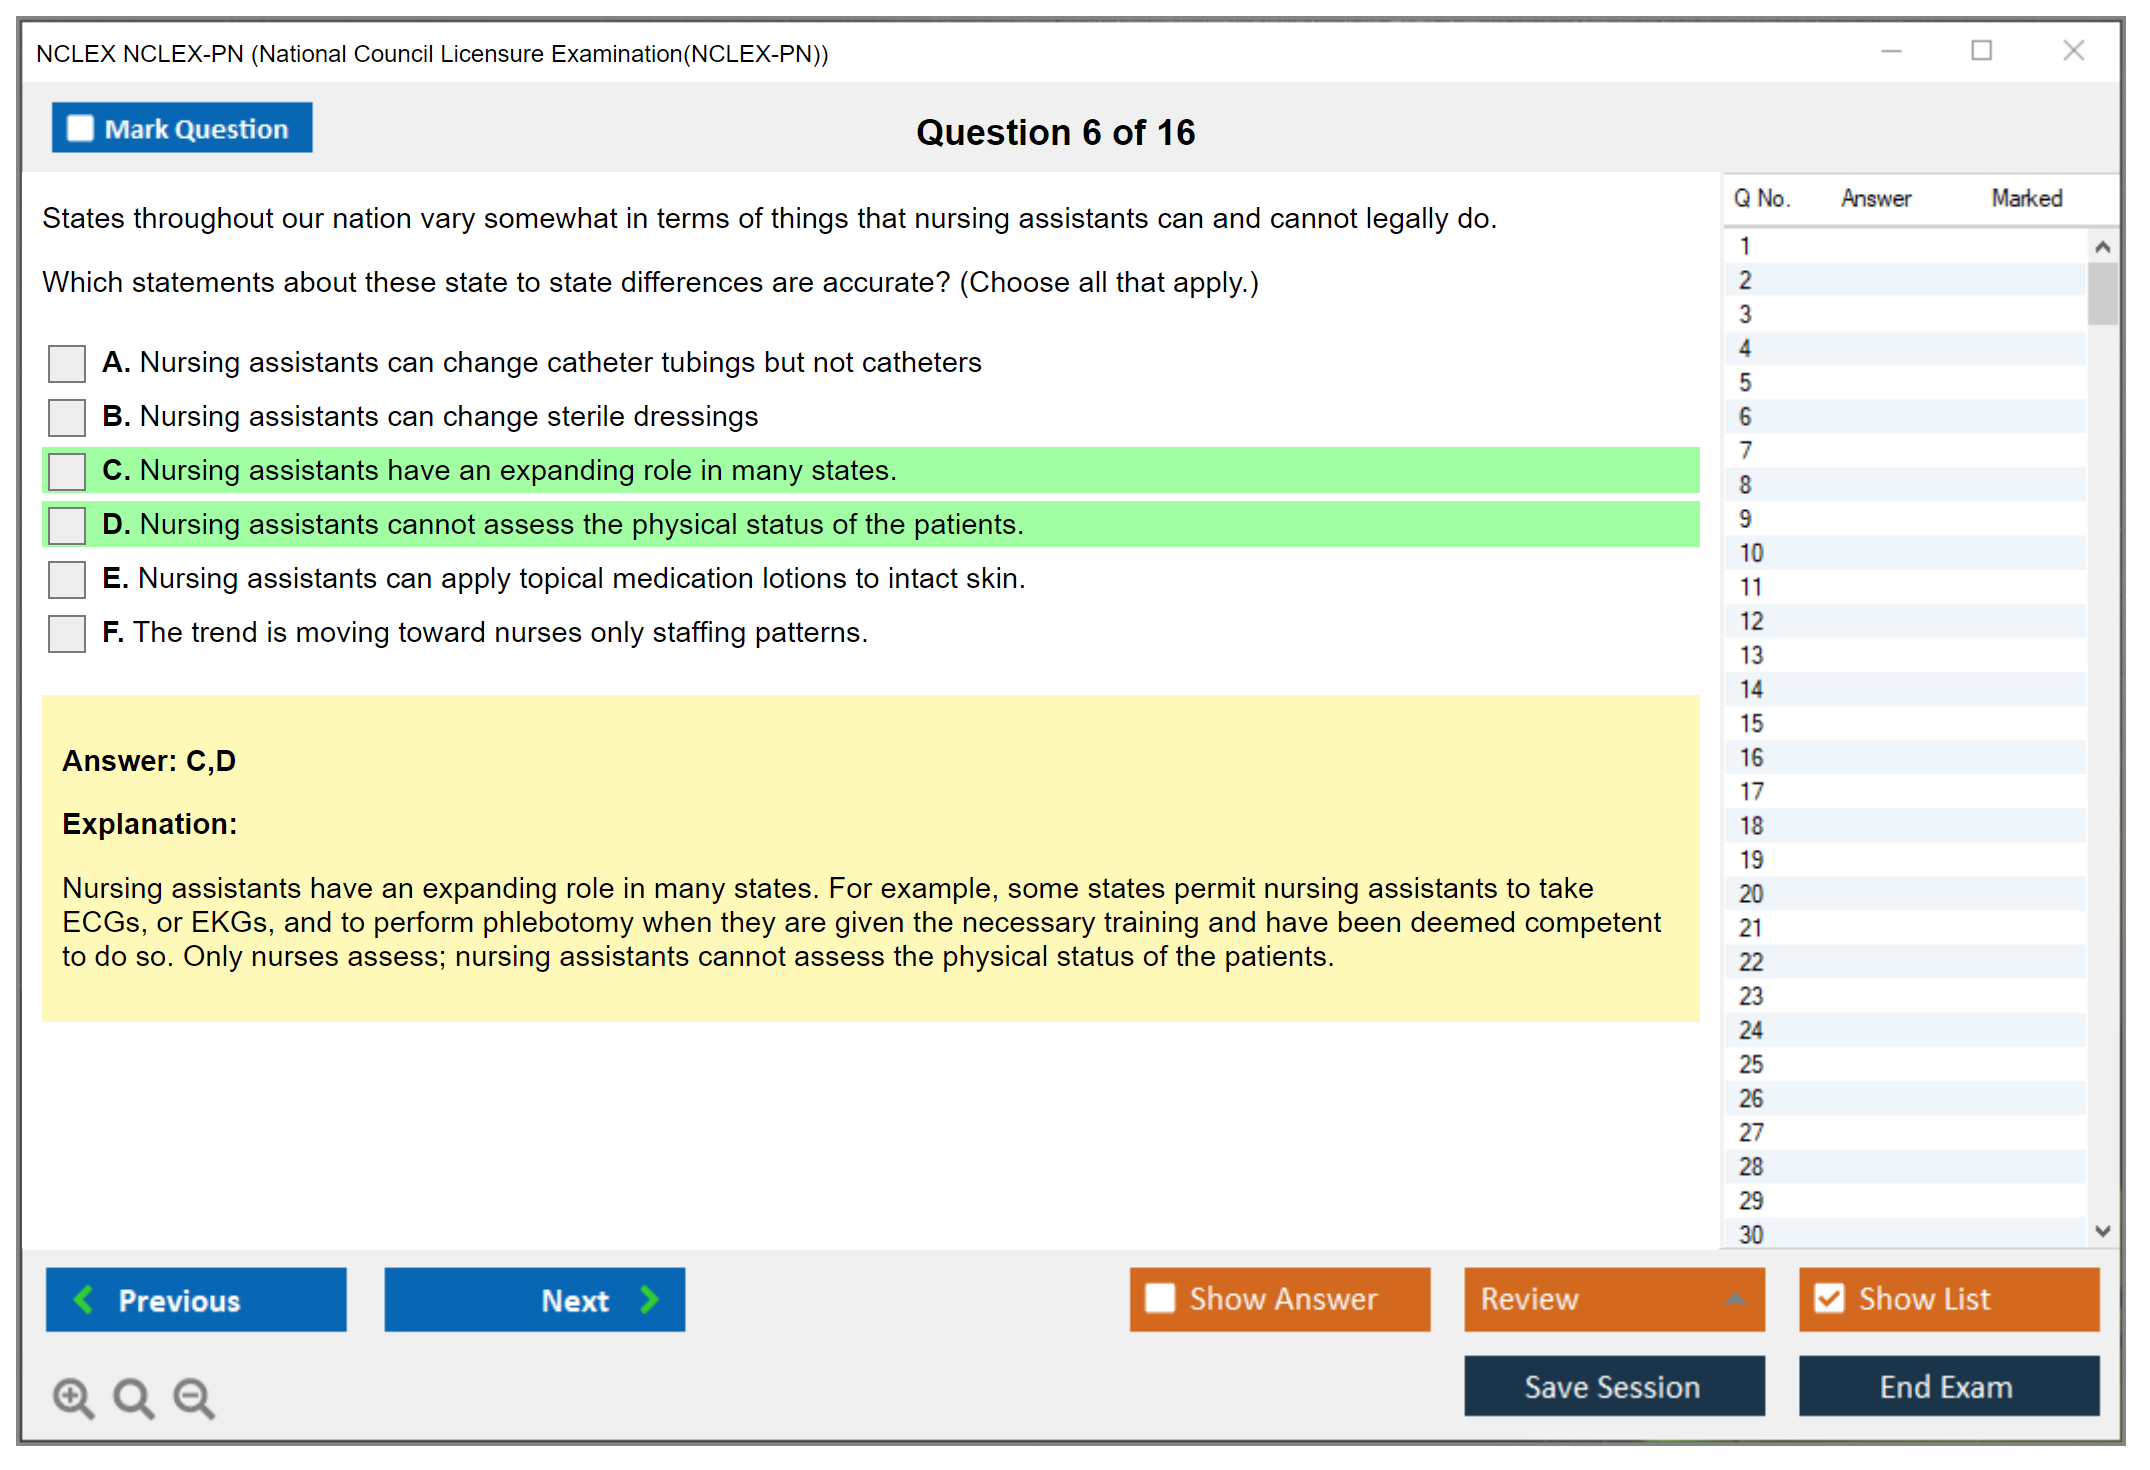Click the End Exam button
Image resolution: width=2150 pixels, height=1470 pixels.
tap(1947, 1386)
